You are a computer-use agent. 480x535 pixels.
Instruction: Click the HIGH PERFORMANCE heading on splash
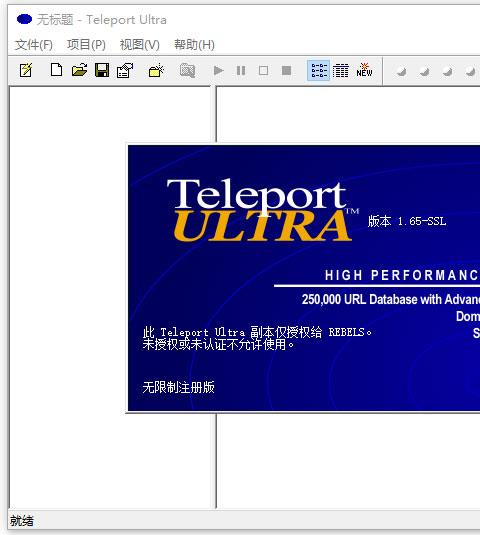(x=402, y=275)
